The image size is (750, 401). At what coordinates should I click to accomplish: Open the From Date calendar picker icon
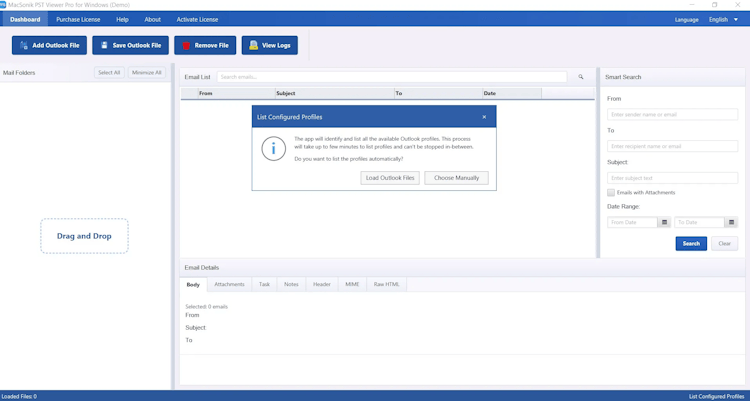664,223
